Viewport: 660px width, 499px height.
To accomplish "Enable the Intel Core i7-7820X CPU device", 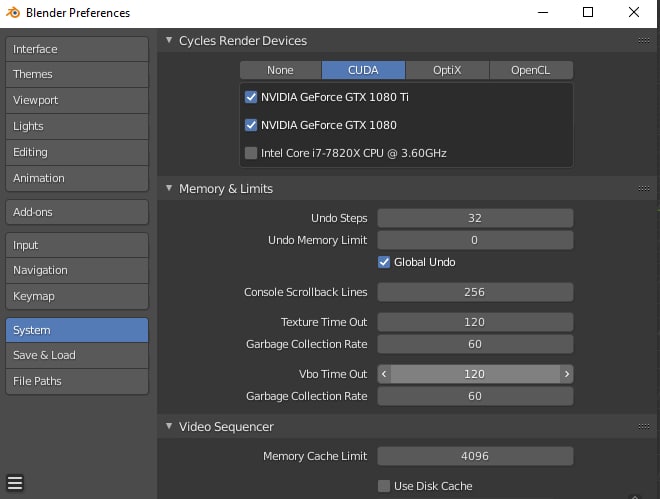I will 251,153.
